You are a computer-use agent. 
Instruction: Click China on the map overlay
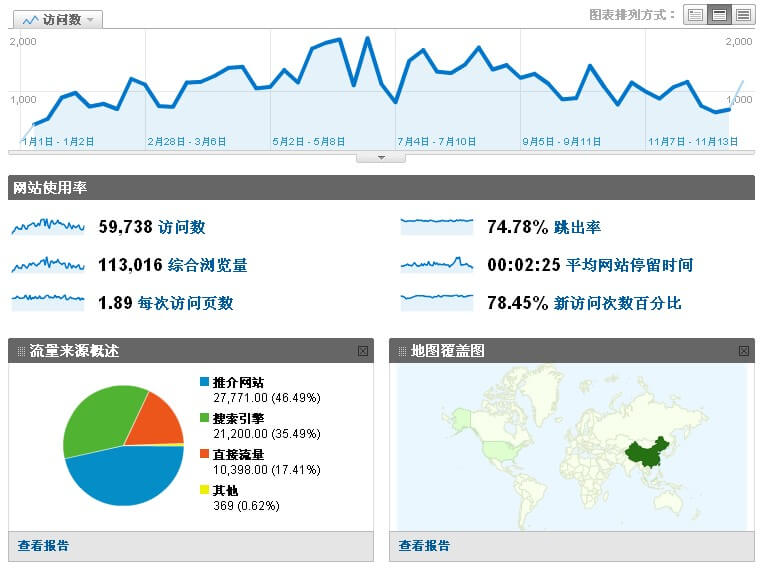tap(645, 452)
